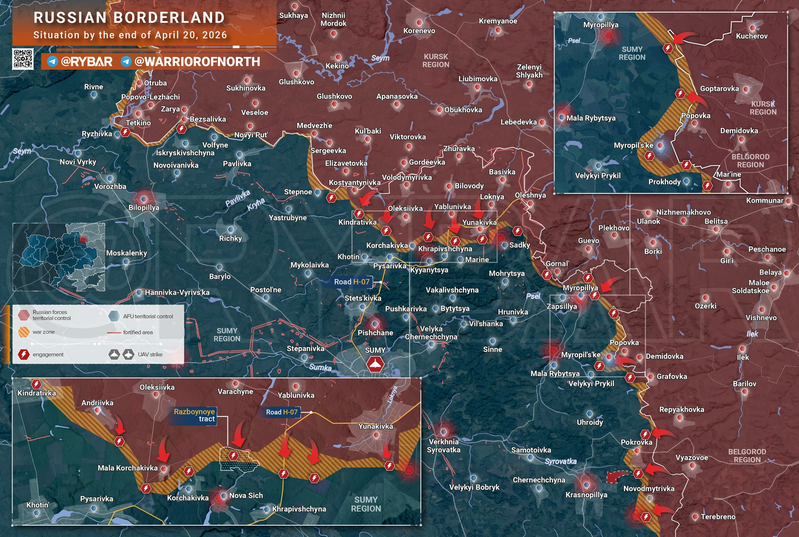Click the war zone striped swatch in legend
This screenshot has height=537, width=799.
(x=23, y=332)
